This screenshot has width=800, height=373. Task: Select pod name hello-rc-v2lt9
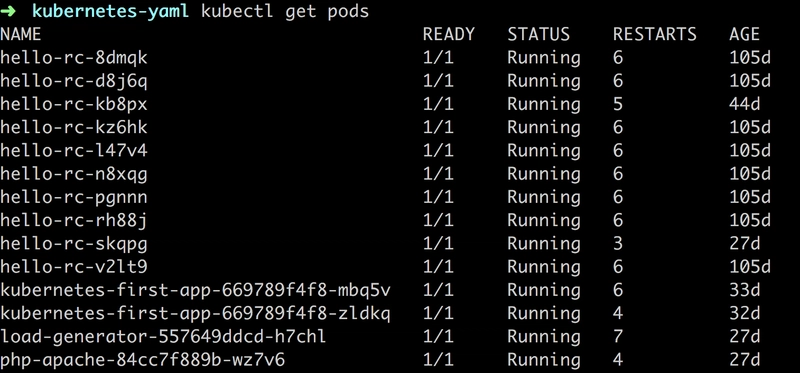pyautogui.click(x=73, y=267)
